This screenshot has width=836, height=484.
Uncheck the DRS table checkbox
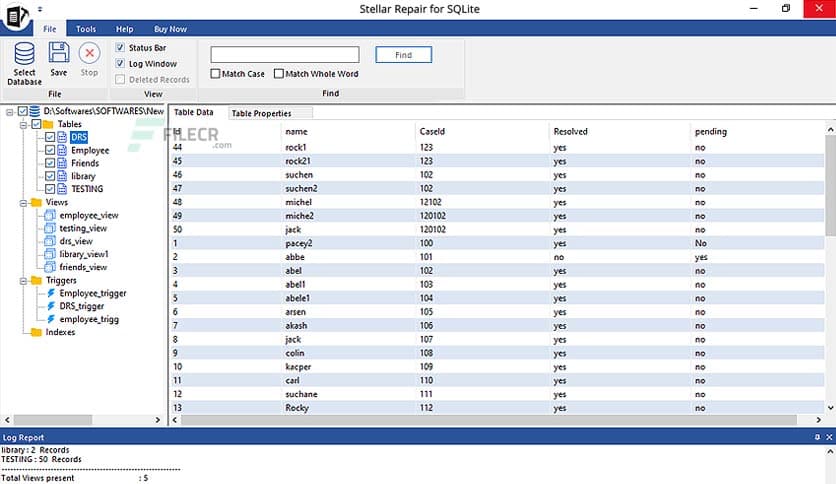(50, 137)
